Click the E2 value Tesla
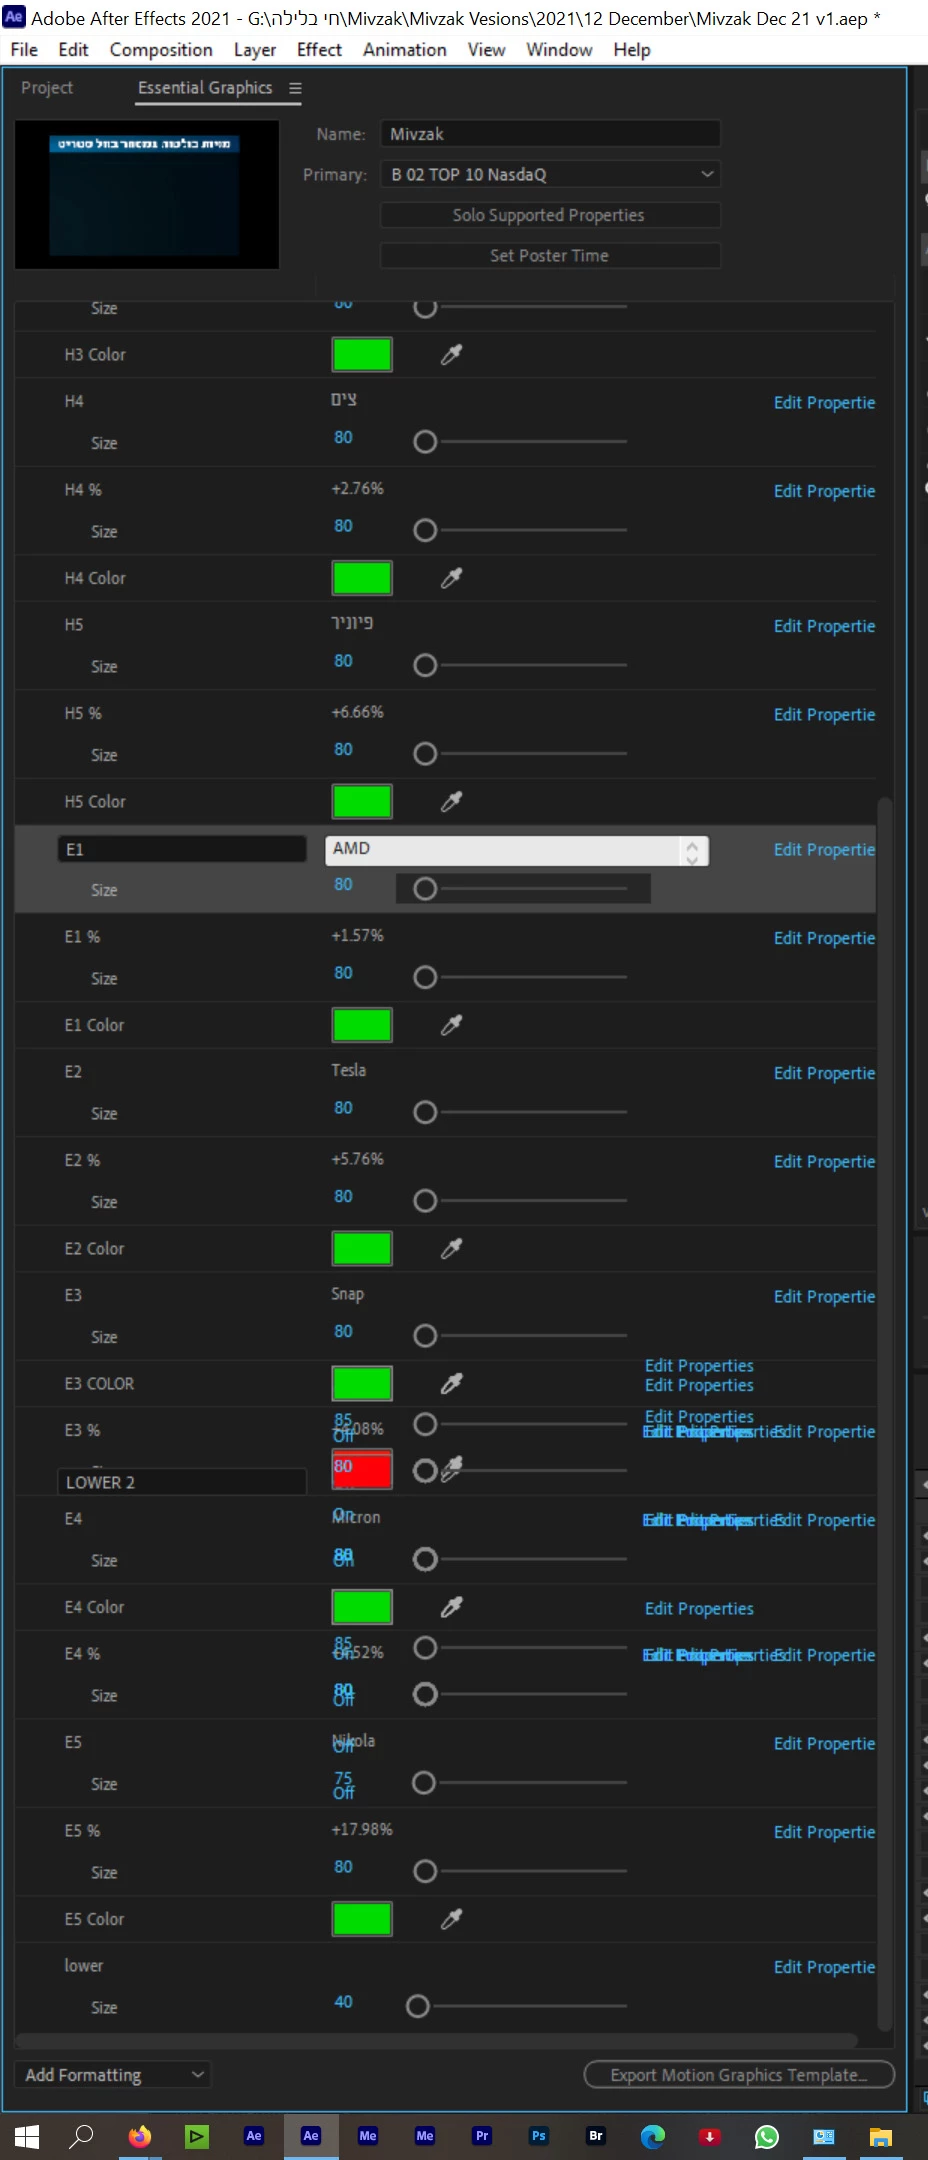 (349, 1070)
